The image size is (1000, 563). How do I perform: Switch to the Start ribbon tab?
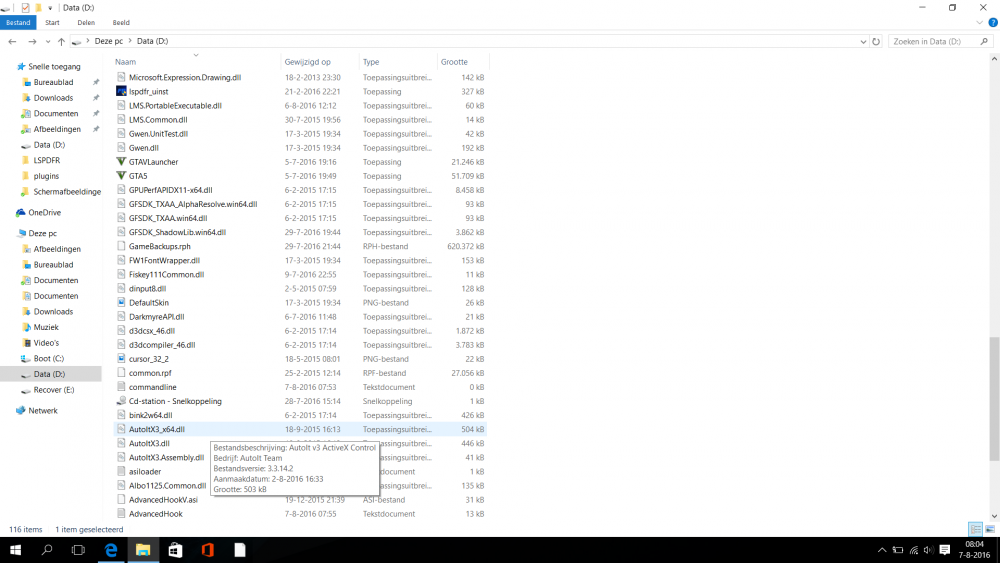click(x=52, y=22)
